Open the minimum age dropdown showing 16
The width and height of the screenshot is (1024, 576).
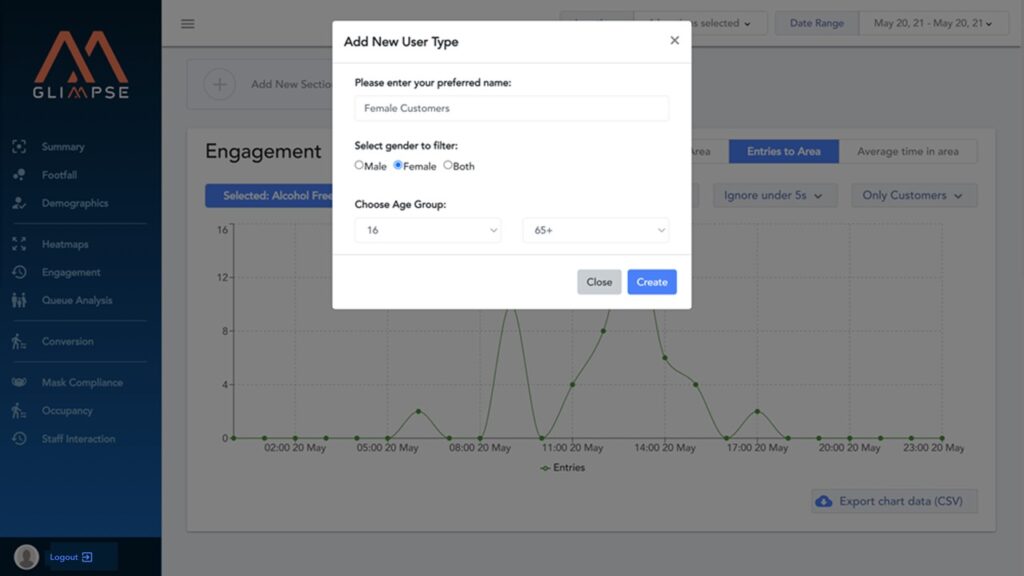pos(428,230)
